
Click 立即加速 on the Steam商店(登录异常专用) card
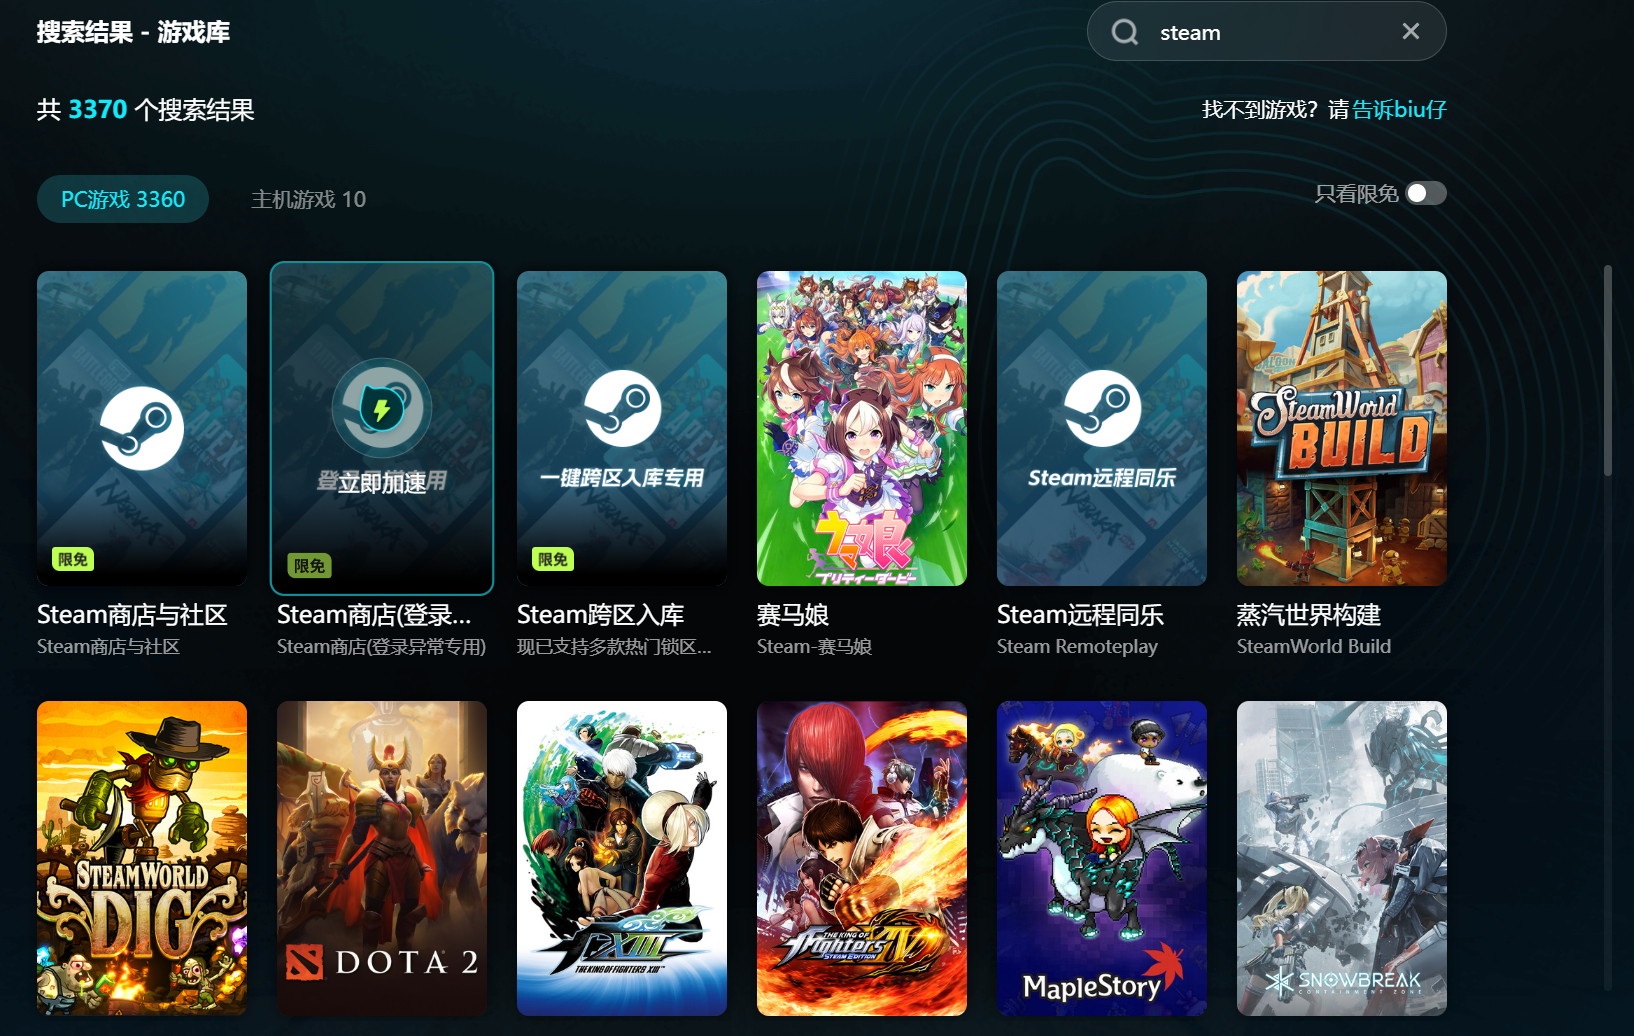coord(382,483)
